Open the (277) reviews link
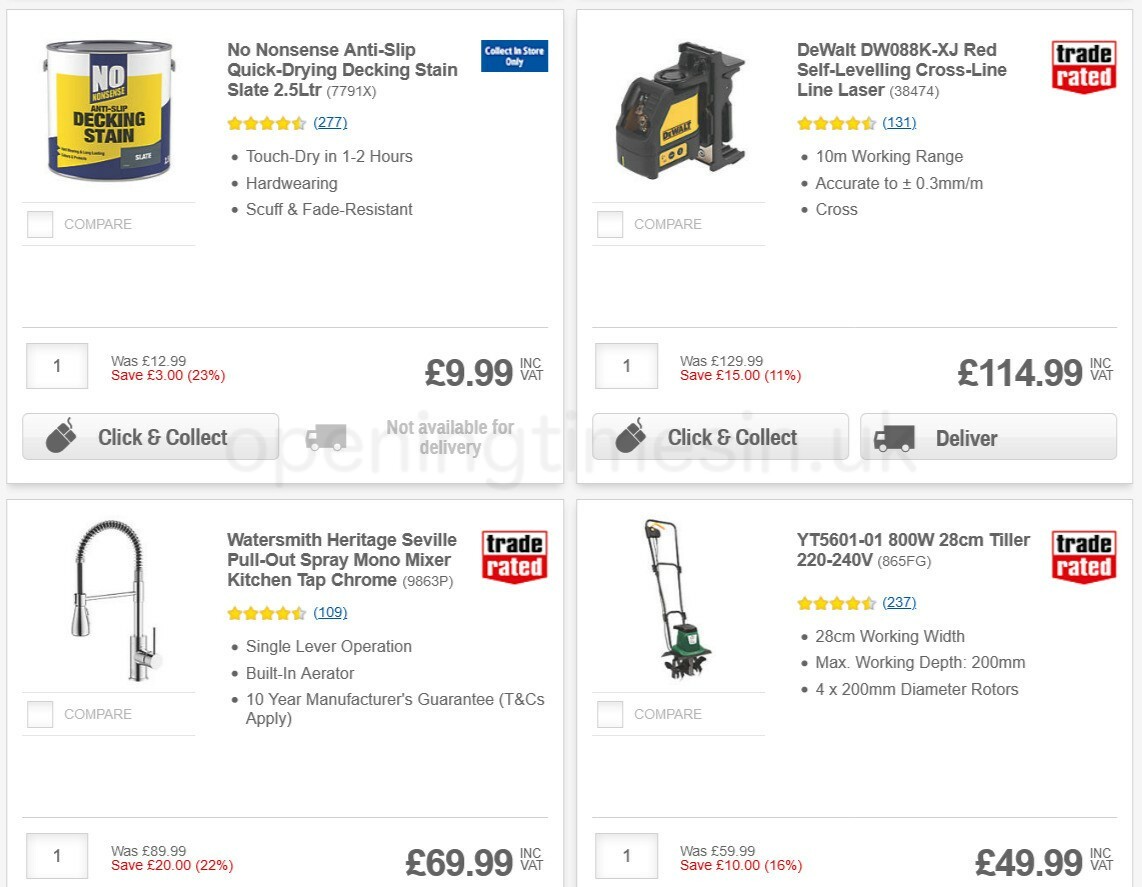The image size is (1142, 887). (330, 123)
